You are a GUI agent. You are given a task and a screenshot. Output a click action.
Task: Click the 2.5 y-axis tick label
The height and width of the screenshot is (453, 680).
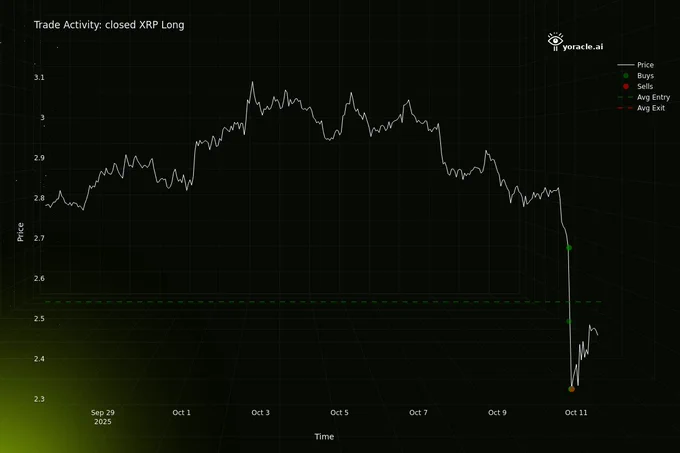39,319
